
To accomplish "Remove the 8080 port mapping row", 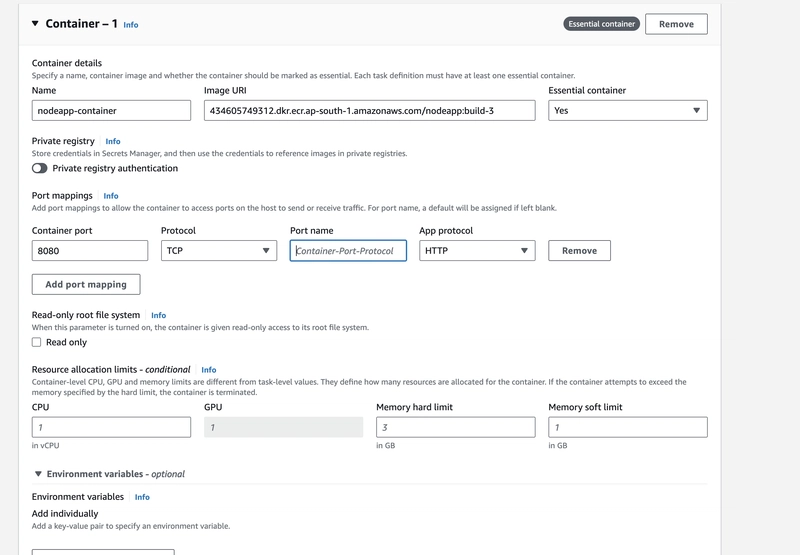I will [x=579, y=251].
